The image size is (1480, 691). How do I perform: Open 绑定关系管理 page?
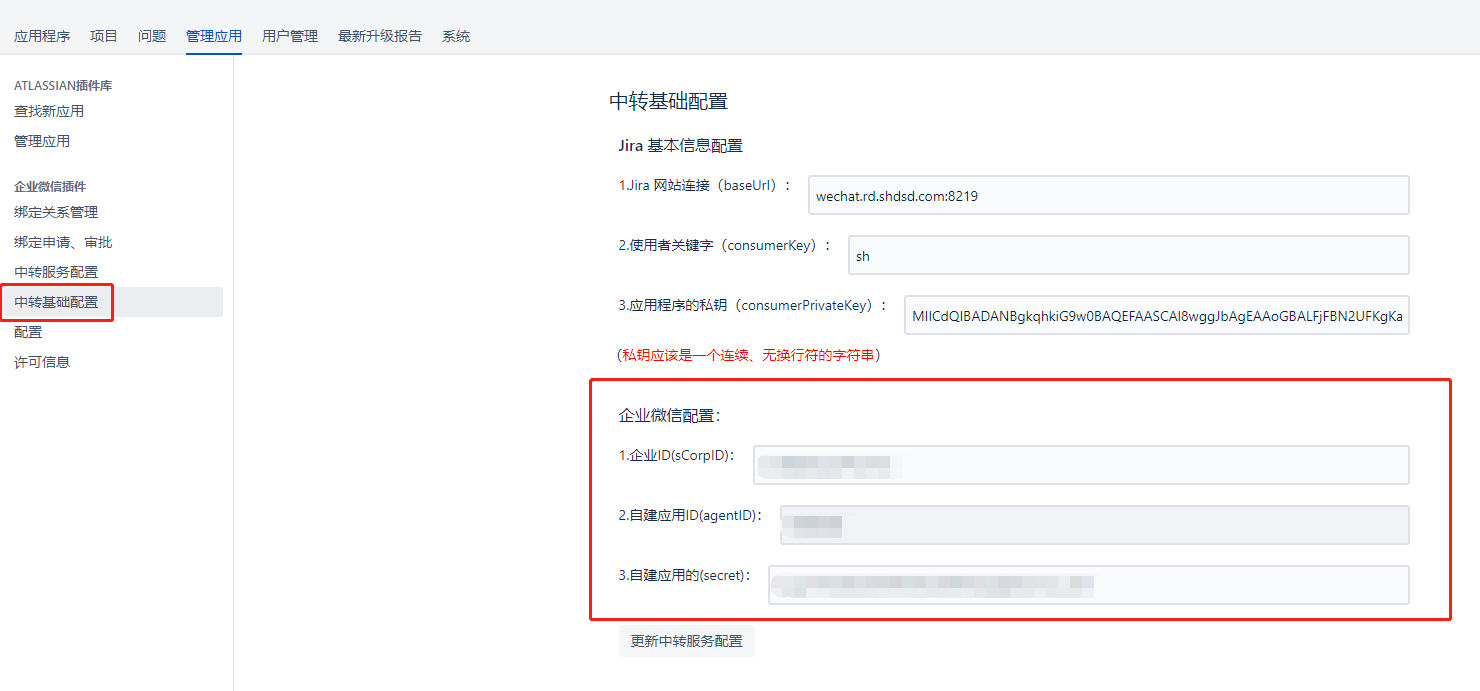(x=56, y=212)
